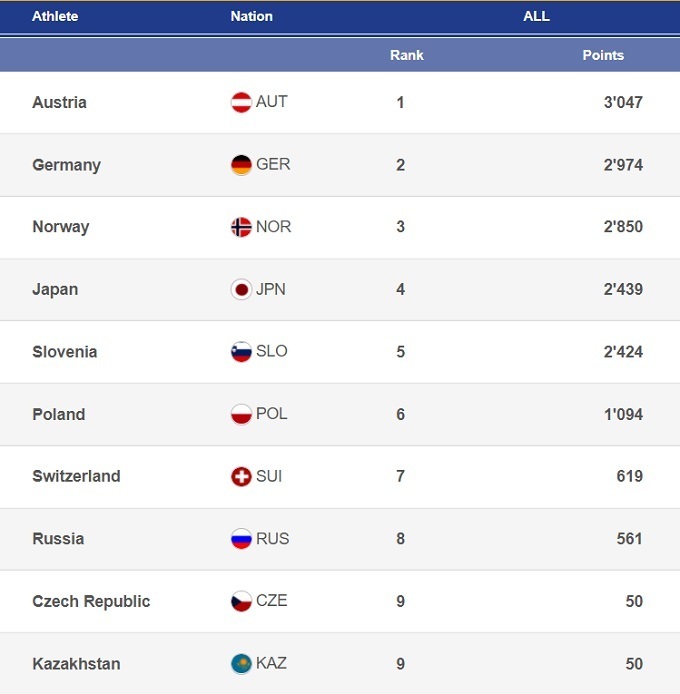Sort by the Points subheader
This screenshot has width=680, height=694.
tap(603, 55)
